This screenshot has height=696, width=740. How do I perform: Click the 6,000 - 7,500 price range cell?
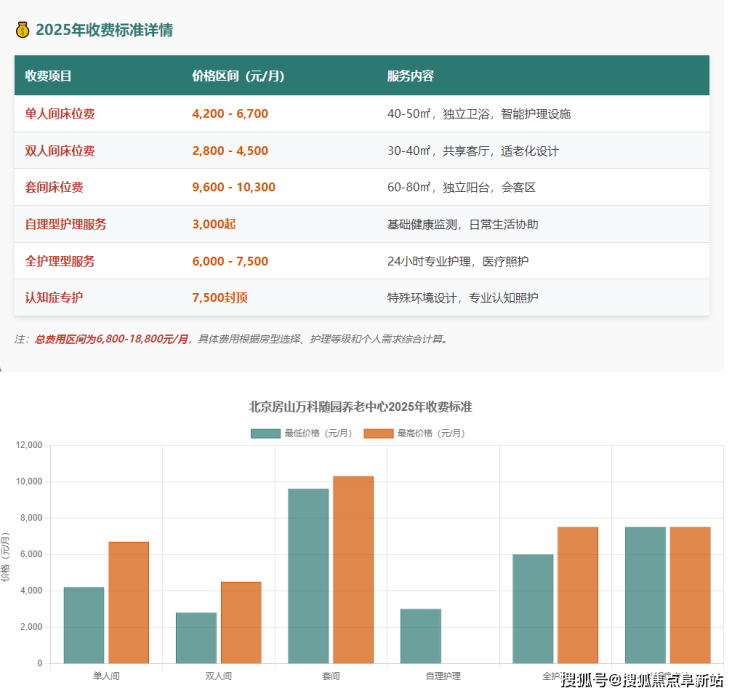pos(230,261)
